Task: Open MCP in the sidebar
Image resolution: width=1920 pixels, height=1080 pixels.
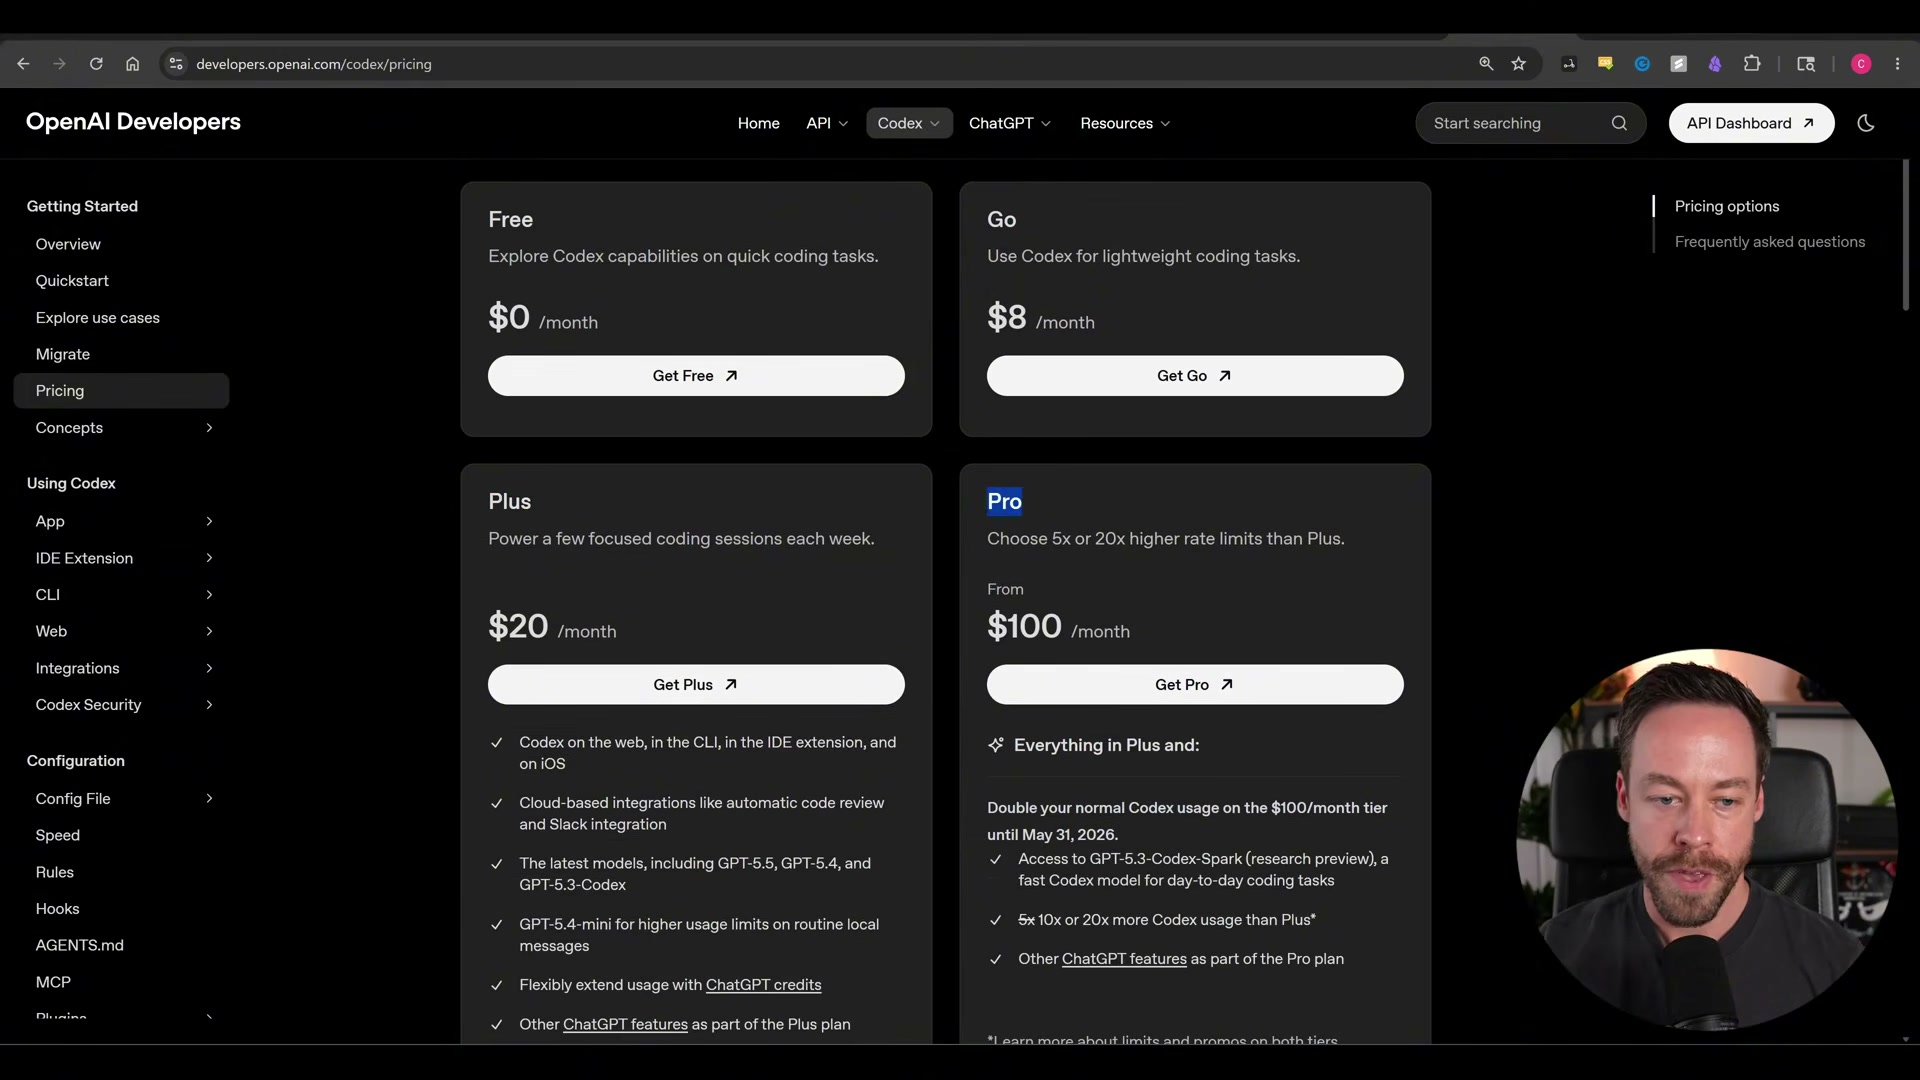Action: [x=53, y=982]
